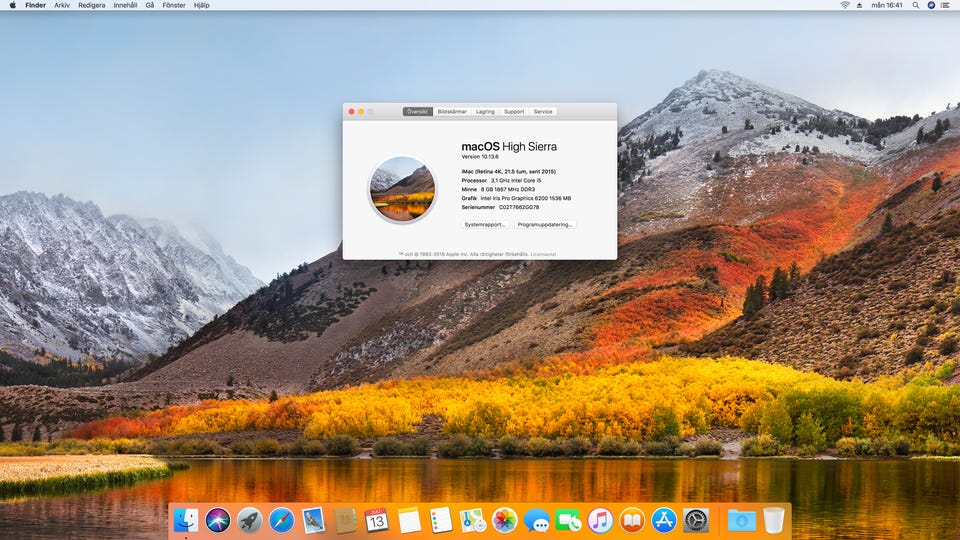Open the Downloads folder in Dock
The image size is (960, 540).
[x=741, y=520]
